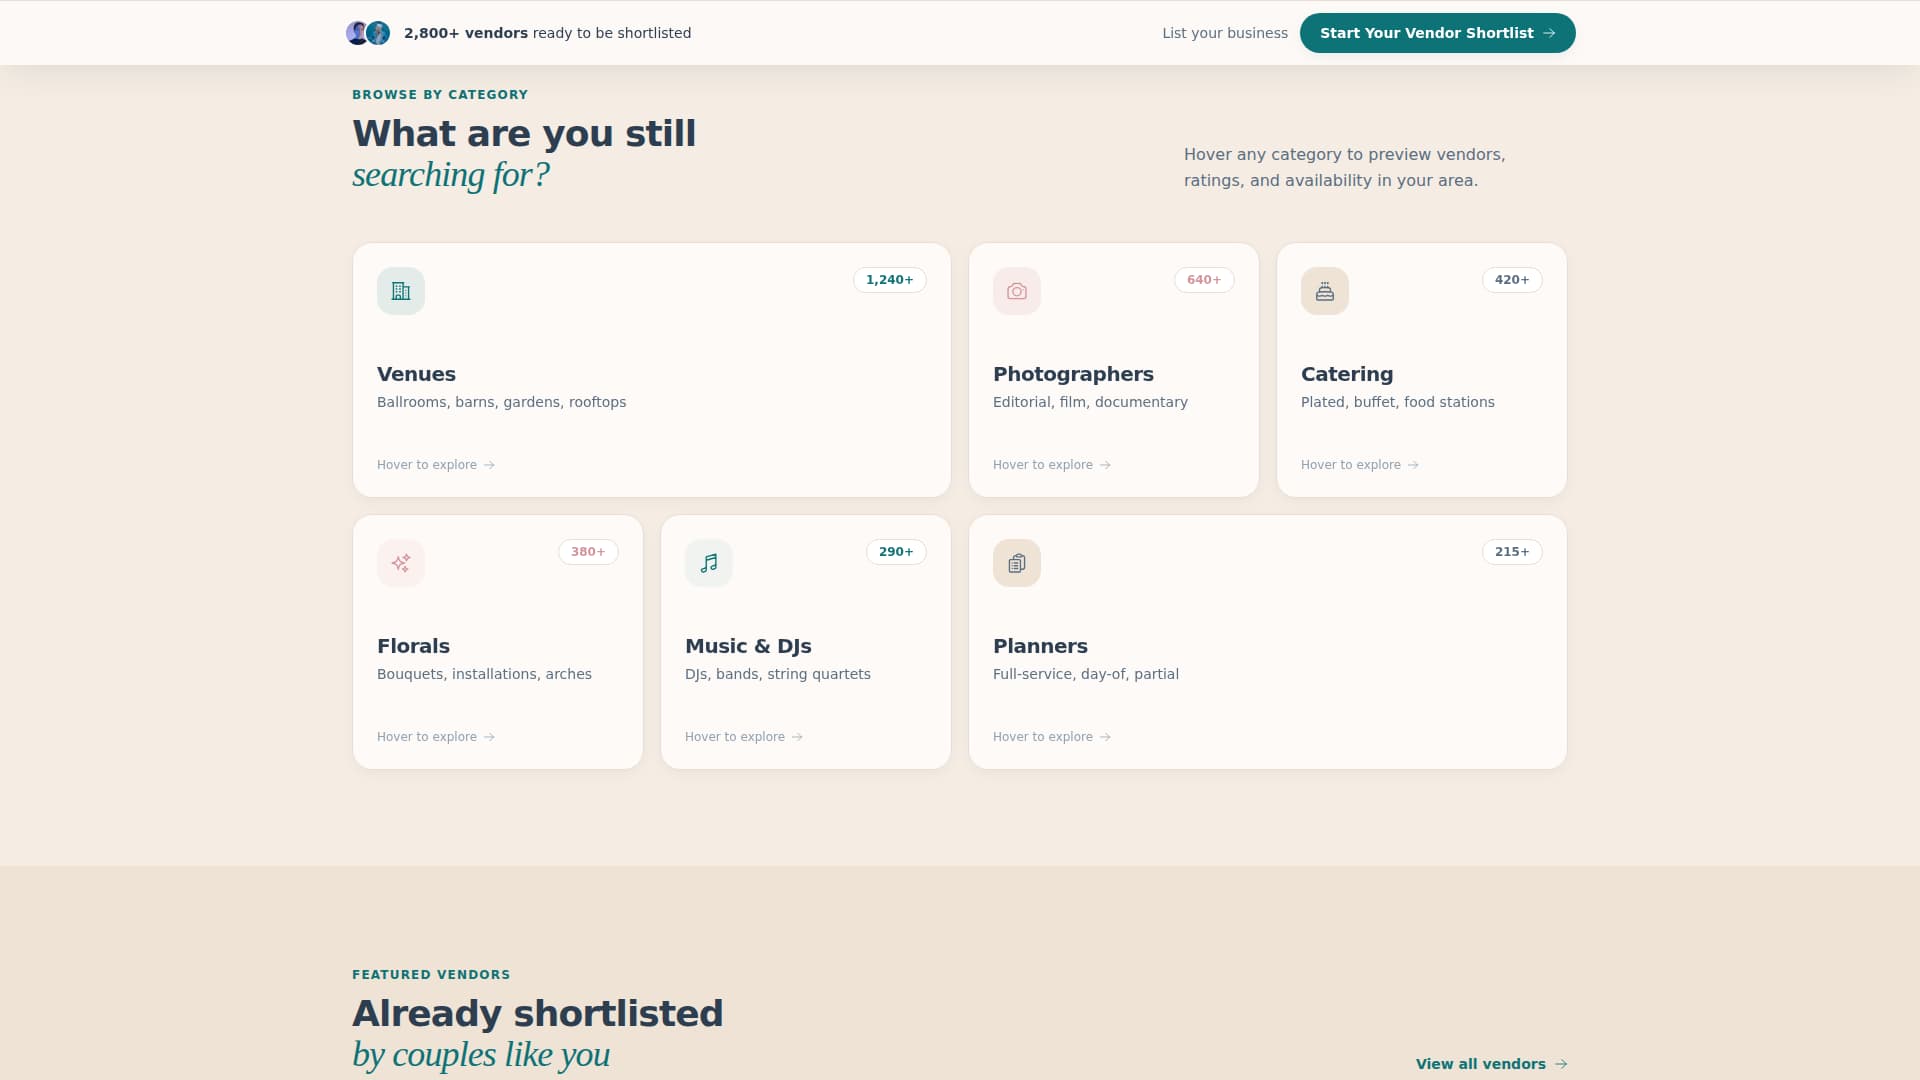Click 'searching for?' italic heading
This screenshot has height=1080, width=1920.
point(451,175)
